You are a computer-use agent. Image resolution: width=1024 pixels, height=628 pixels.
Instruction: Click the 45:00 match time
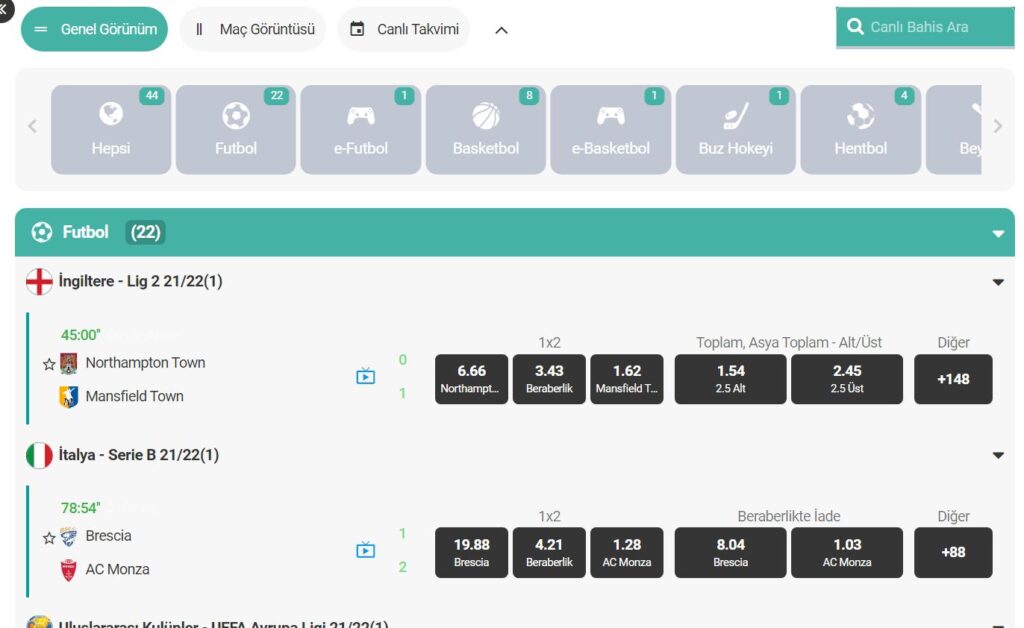tap(80, 335)
